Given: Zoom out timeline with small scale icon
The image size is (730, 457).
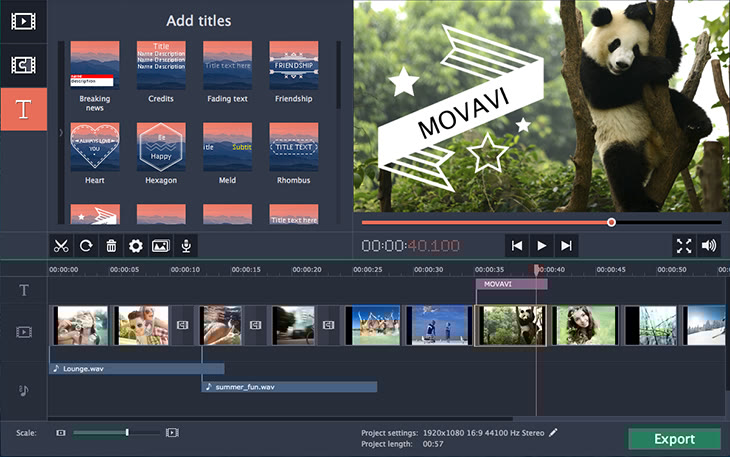Looking at the screenshot, I should (61, 433).
